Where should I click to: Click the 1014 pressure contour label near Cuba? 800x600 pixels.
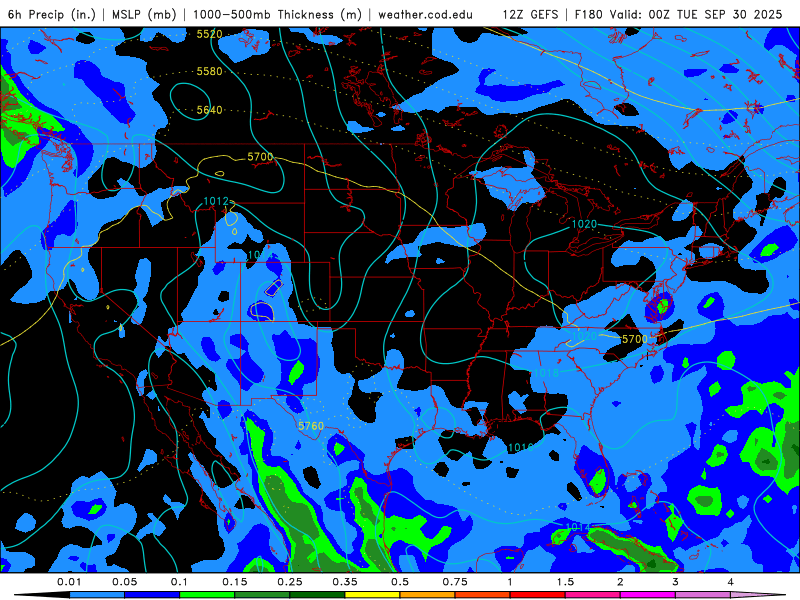[578, 527]
